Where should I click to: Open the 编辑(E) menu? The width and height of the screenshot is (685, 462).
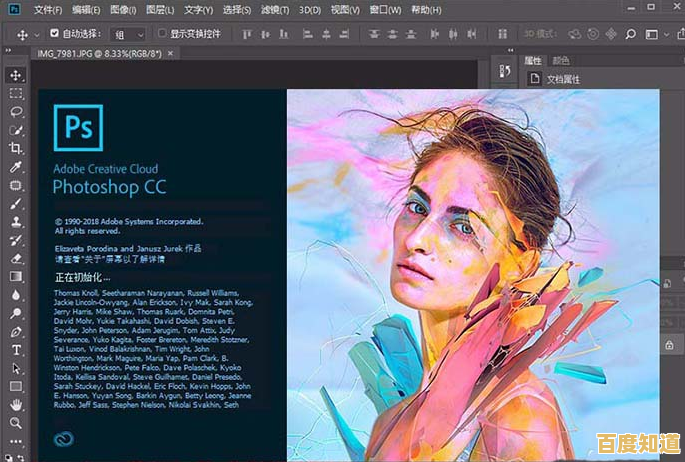[86, 10]
